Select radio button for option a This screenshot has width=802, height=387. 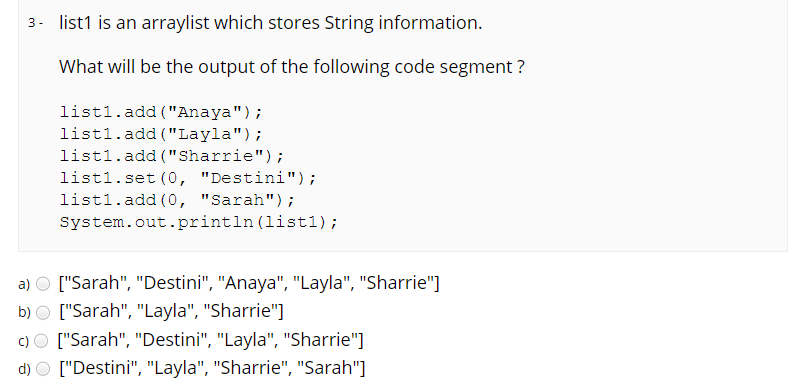point(43,284)
